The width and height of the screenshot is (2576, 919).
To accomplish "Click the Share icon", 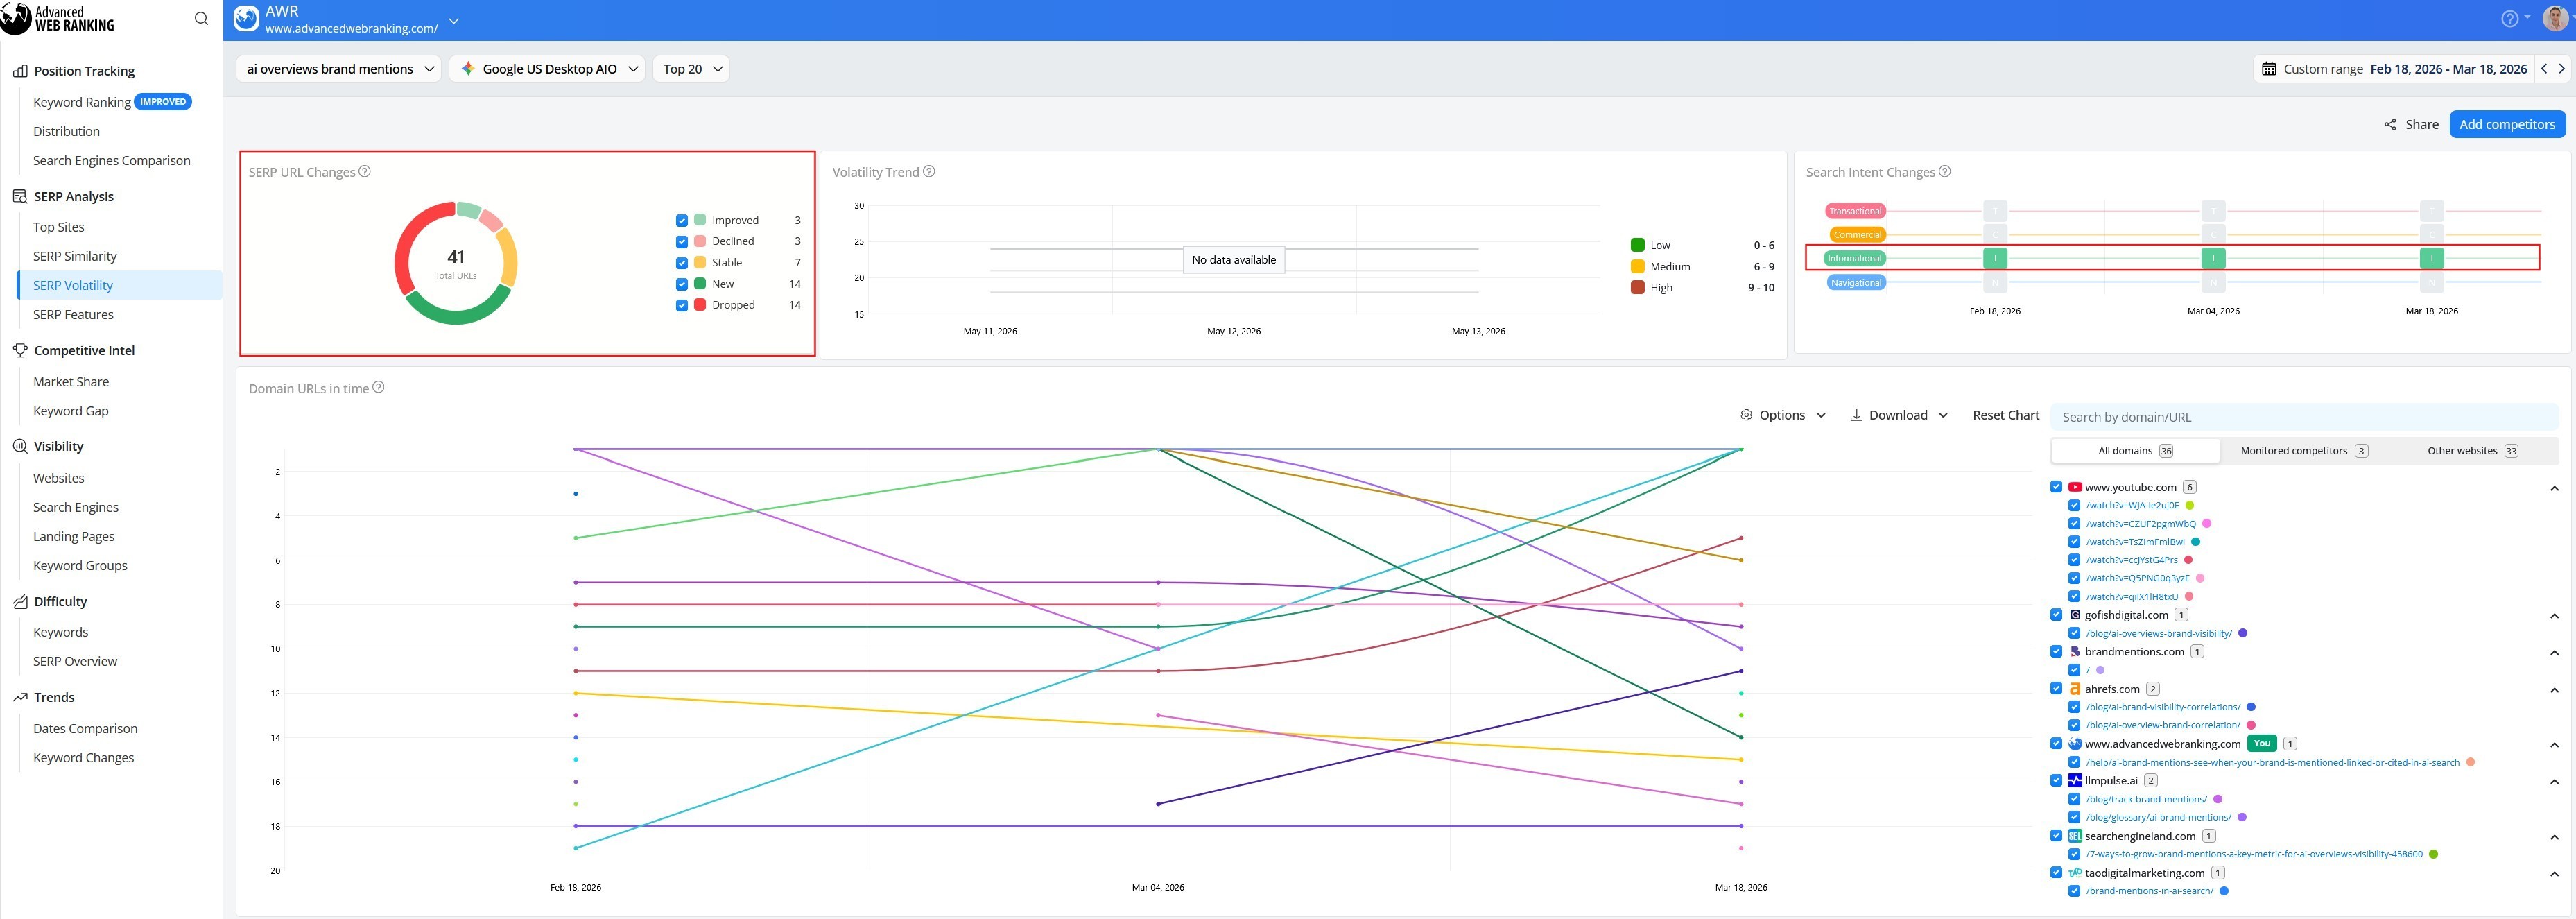I will click(2390, 125).
